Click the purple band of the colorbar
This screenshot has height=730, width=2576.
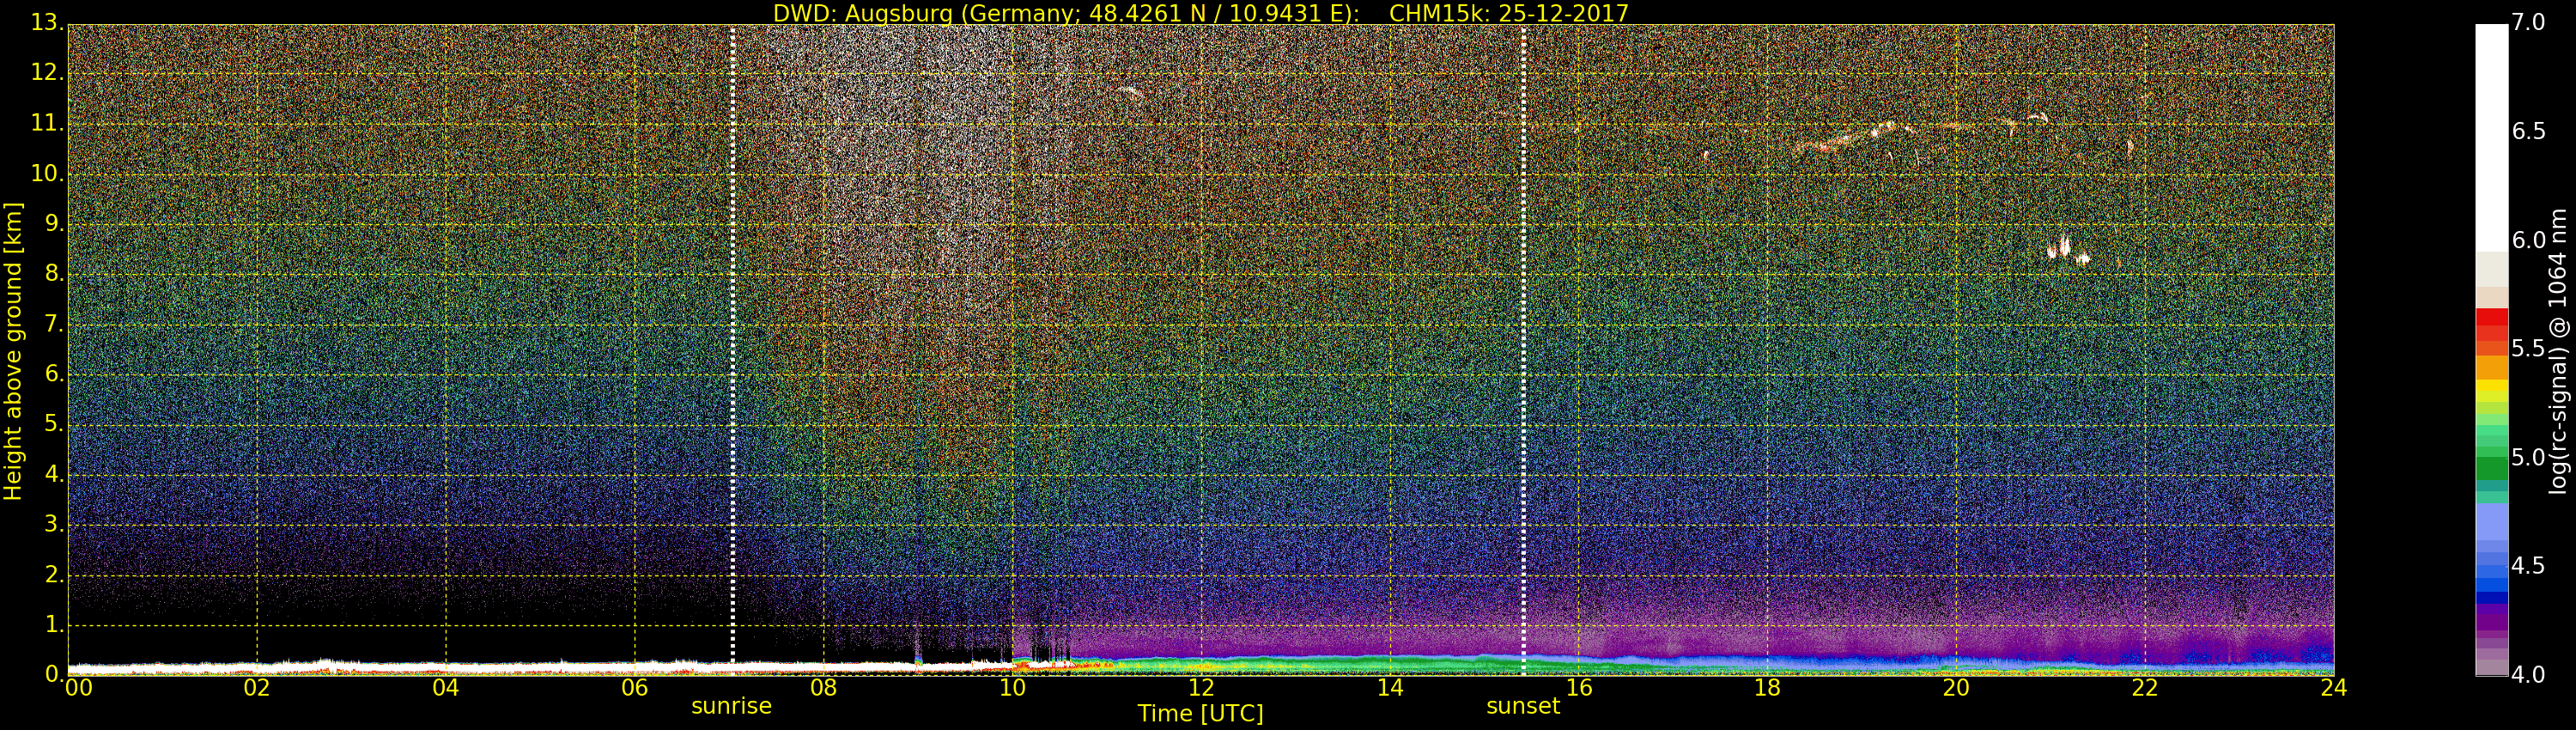(x=2492, y=620)
